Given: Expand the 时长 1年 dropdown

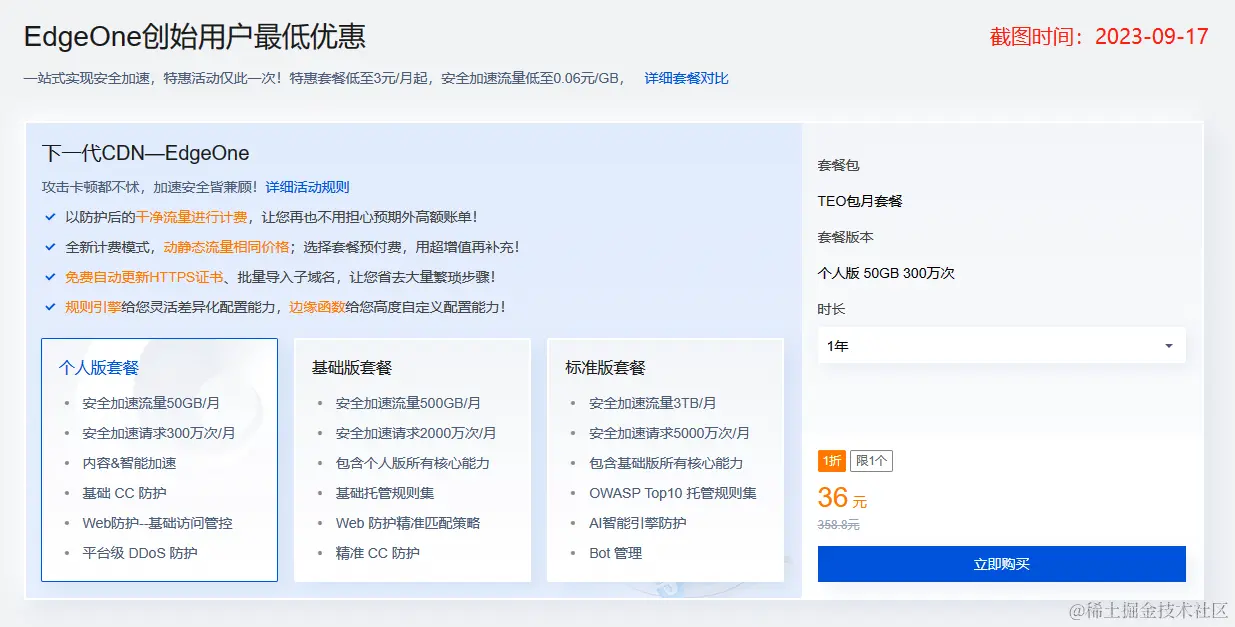Looking at the screenshot, I should click(1001, 345).
